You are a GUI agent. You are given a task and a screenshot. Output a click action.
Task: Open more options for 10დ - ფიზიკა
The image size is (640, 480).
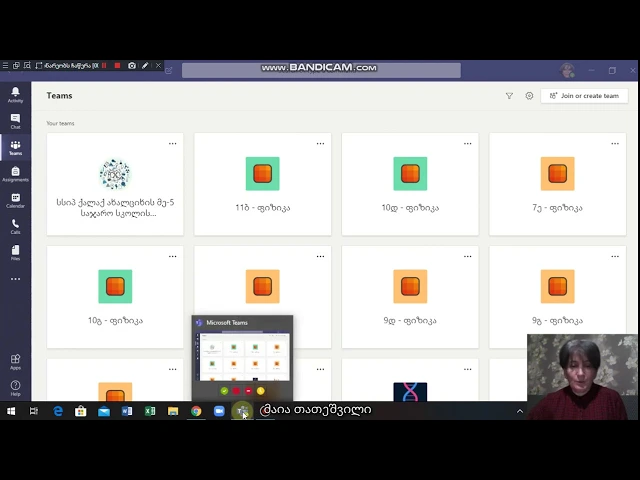(x=468, y=144)
